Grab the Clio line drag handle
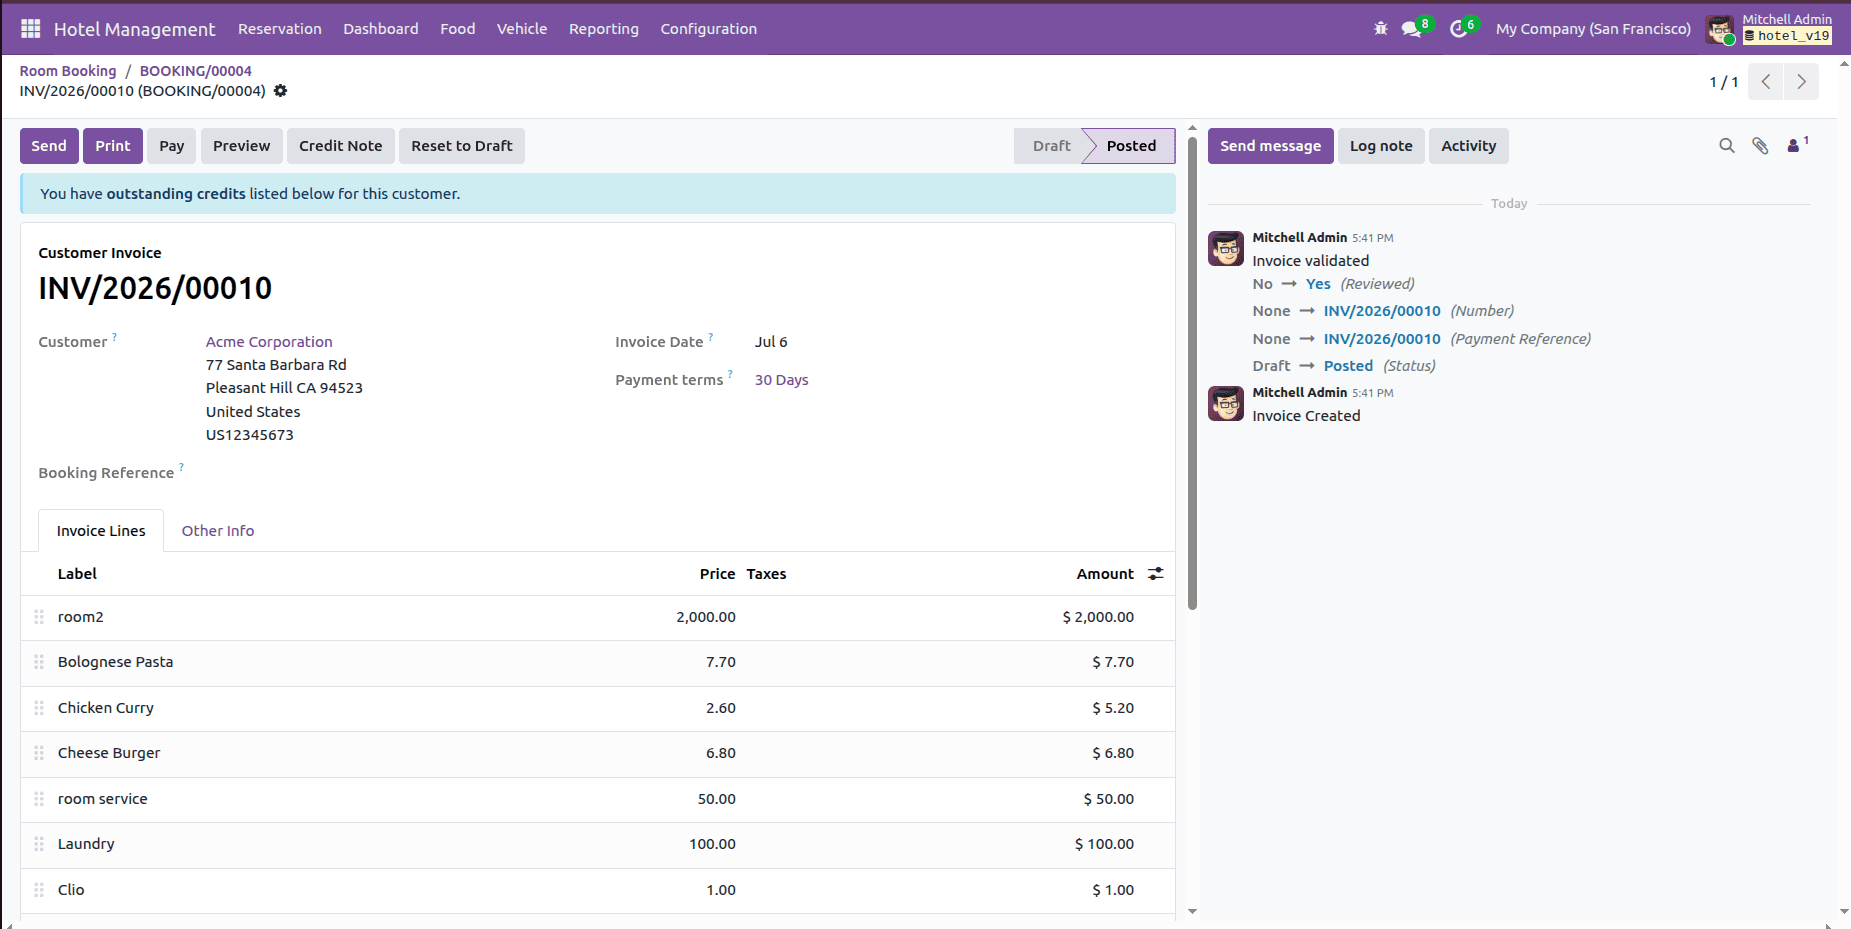1851x929 pixels. [39, 890]
